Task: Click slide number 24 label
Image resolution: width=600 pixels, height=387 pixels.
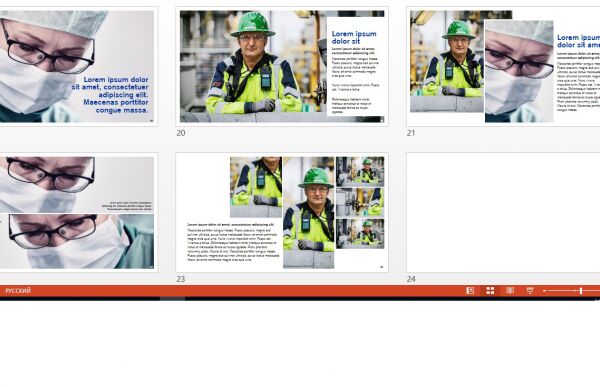Action: click(x=411, y=279)
